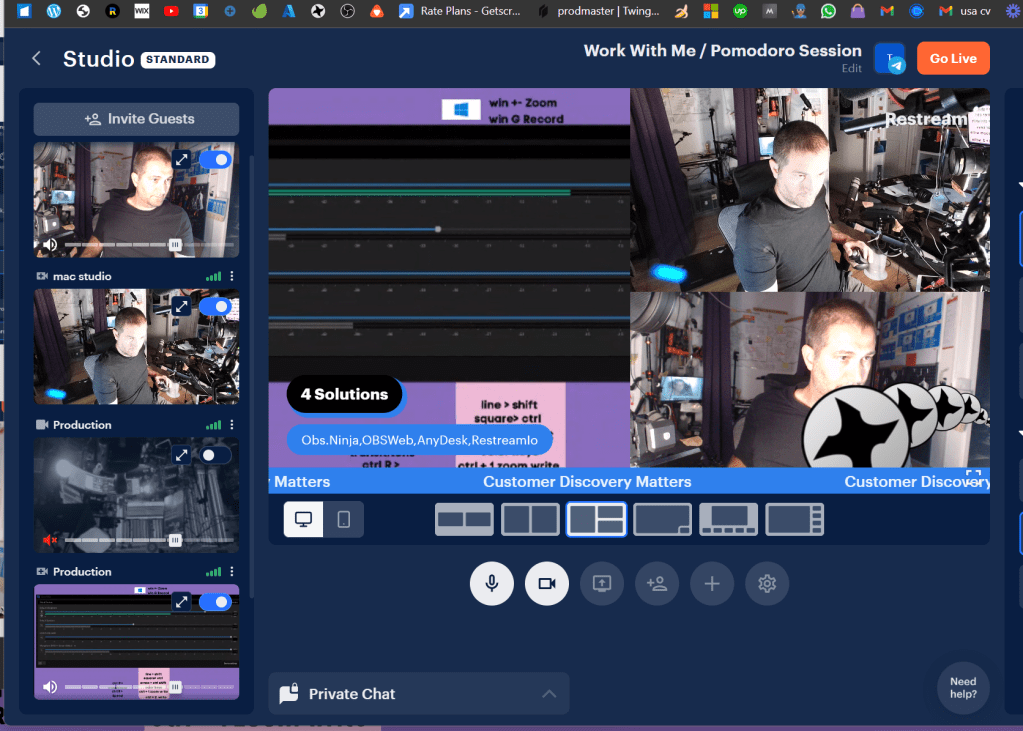Expand the purple screen-share source thumbnail

(x=181, y=601)
